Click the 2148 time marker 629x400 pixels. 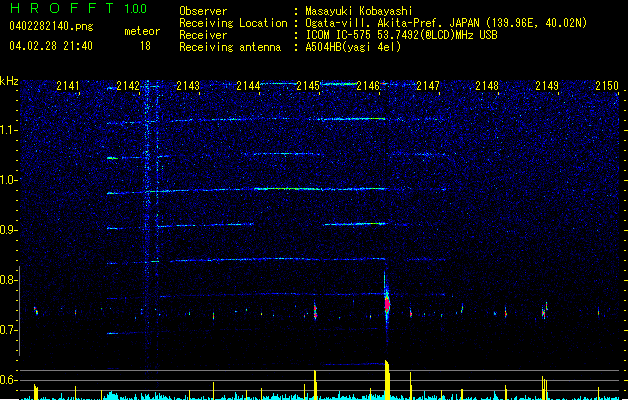487,86
